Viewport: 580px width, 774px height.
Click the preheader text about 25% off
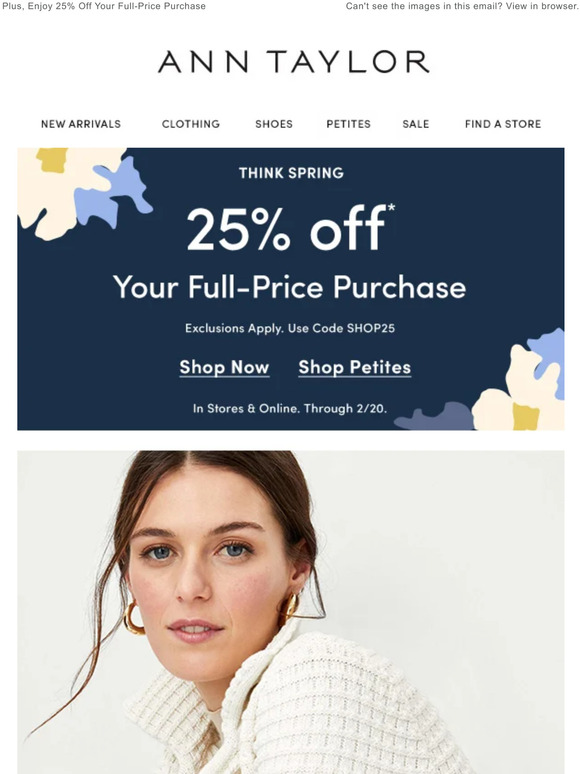104,6
